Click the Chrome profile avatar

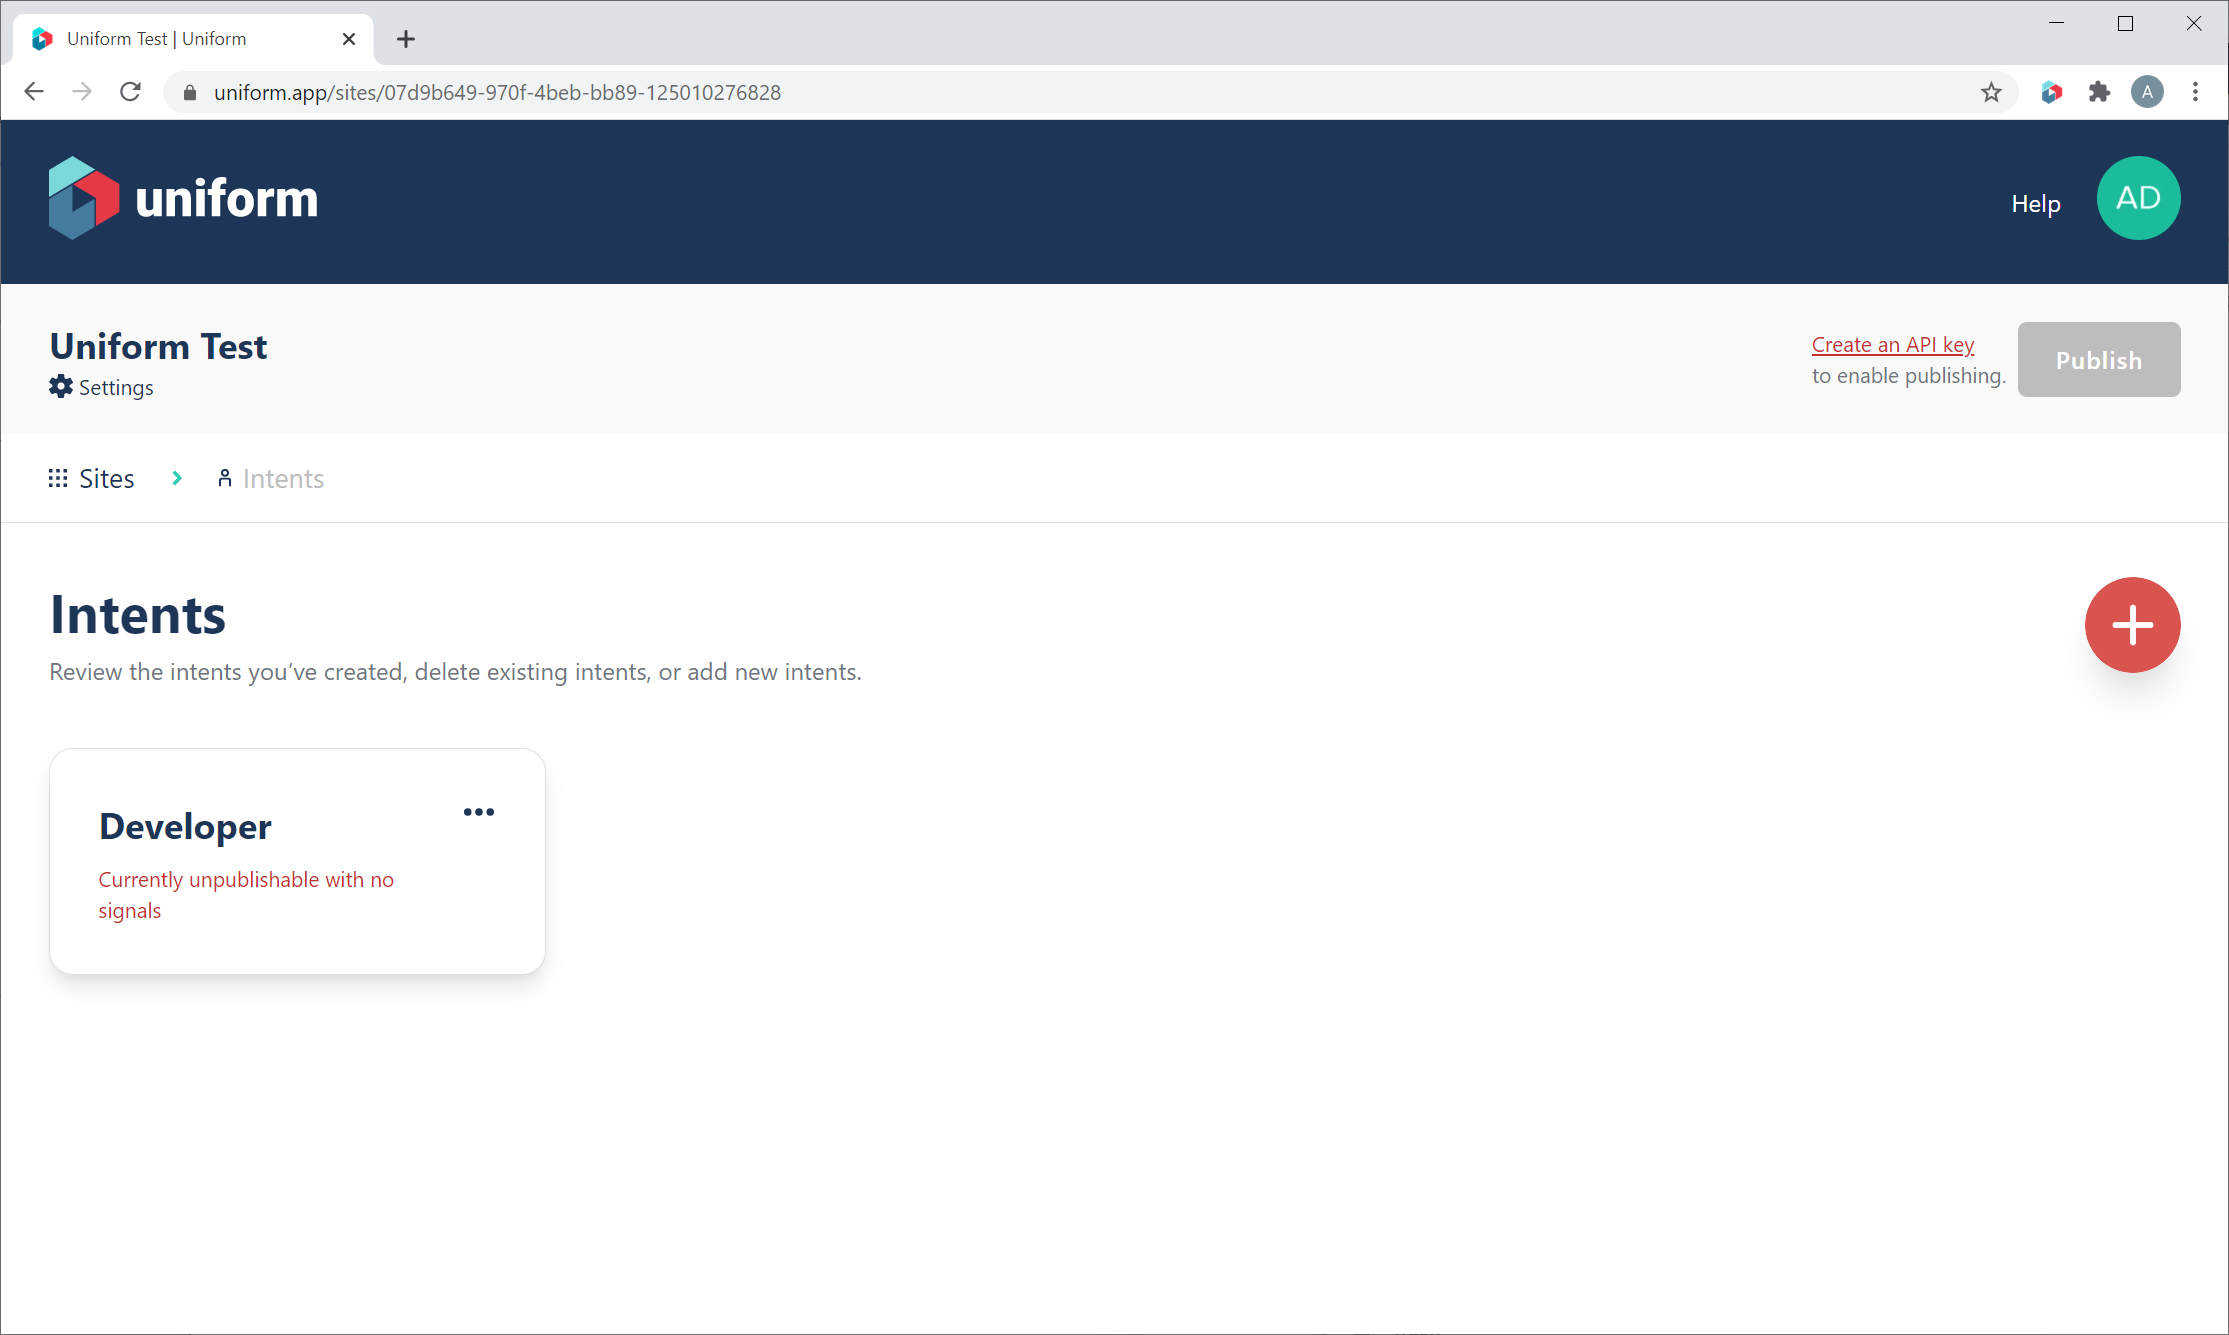pyautogui.click(x=2147, y=92)
